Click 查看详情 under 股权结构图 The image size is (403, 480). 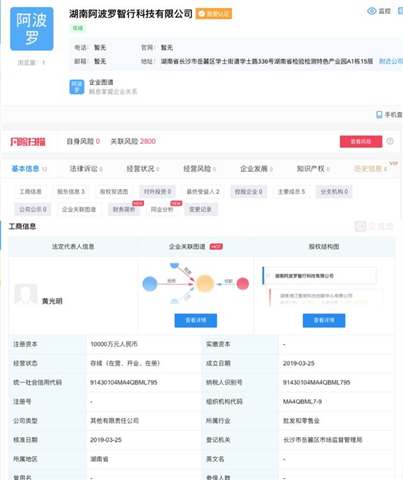click(x=324, y=320)
